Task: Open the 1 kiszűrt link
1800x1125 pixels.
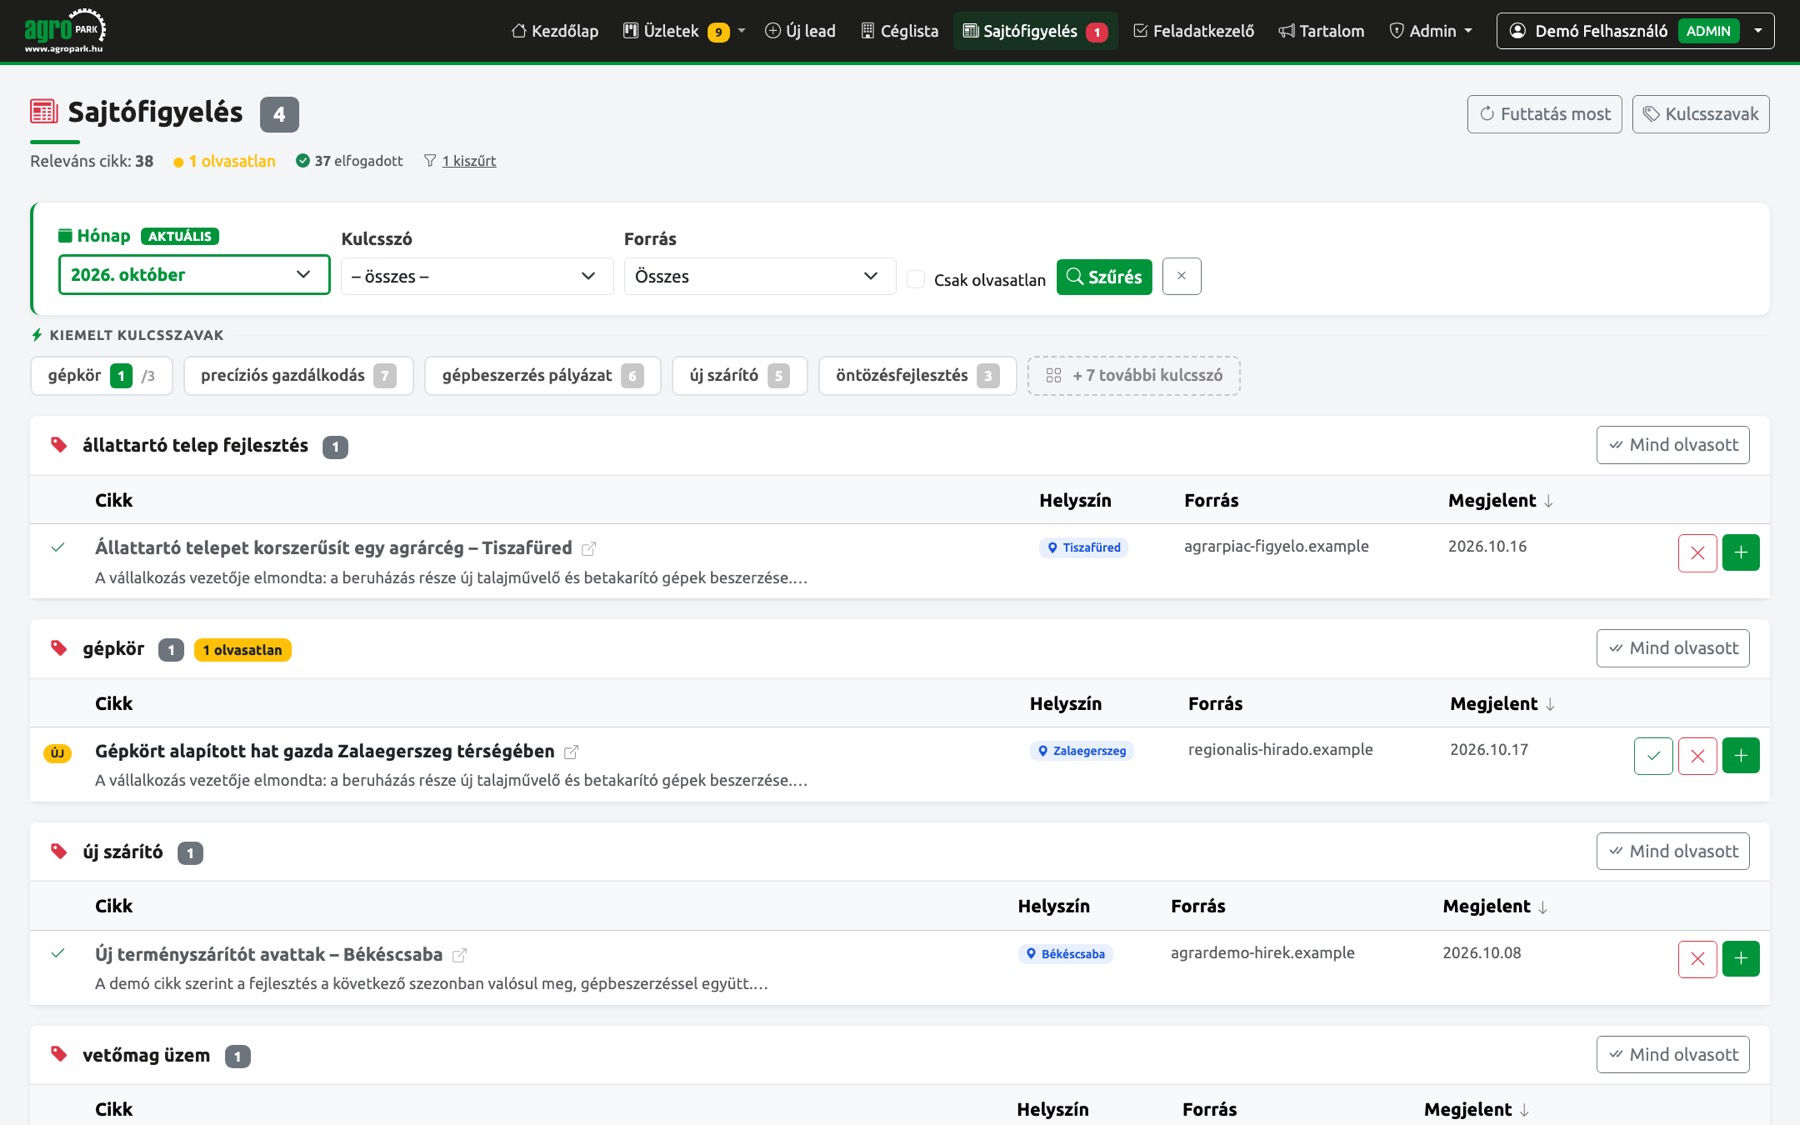Action: pyautogui.click(x=469, y=161)
